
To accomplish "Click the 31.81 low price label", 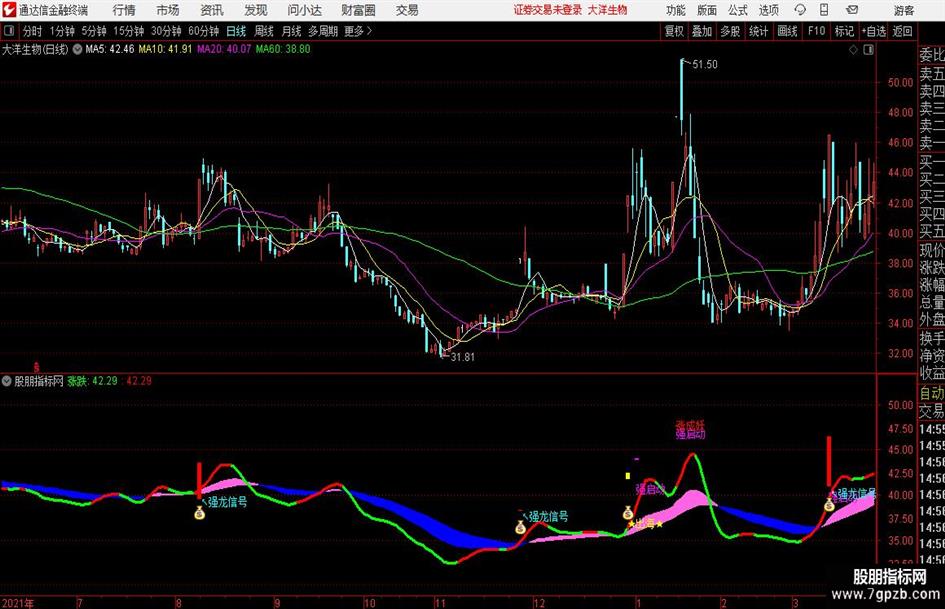I will coord(463,357).
